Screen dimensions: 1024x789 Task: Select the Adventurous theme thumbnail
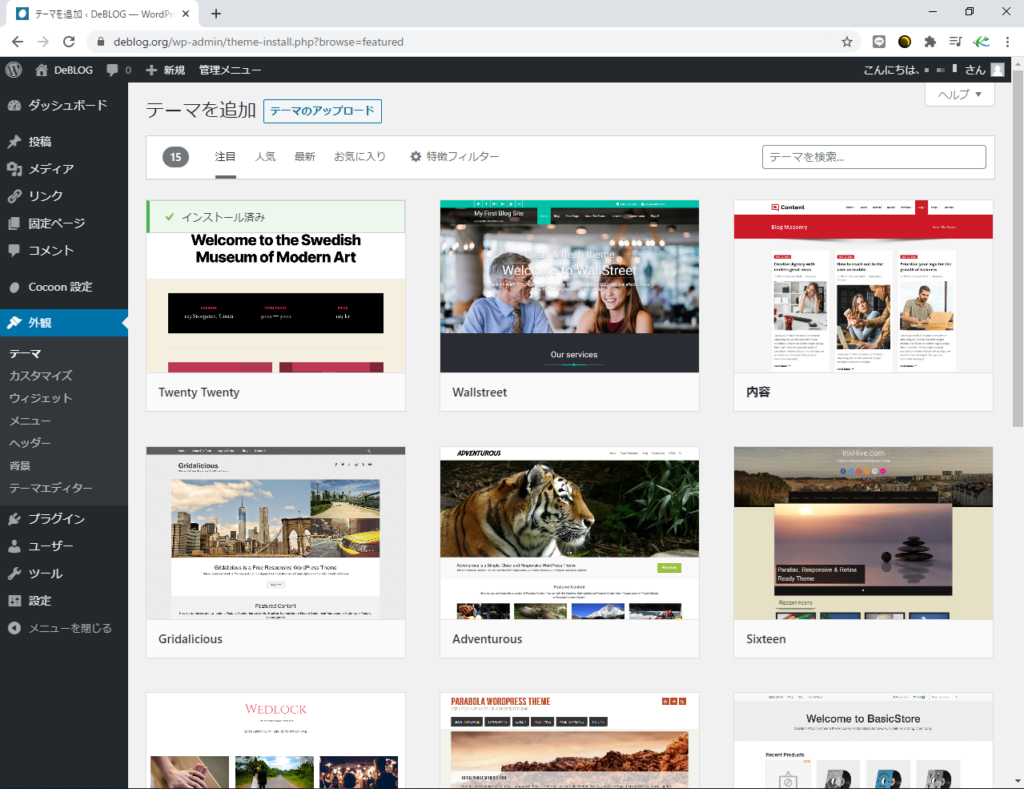(569, 533)
